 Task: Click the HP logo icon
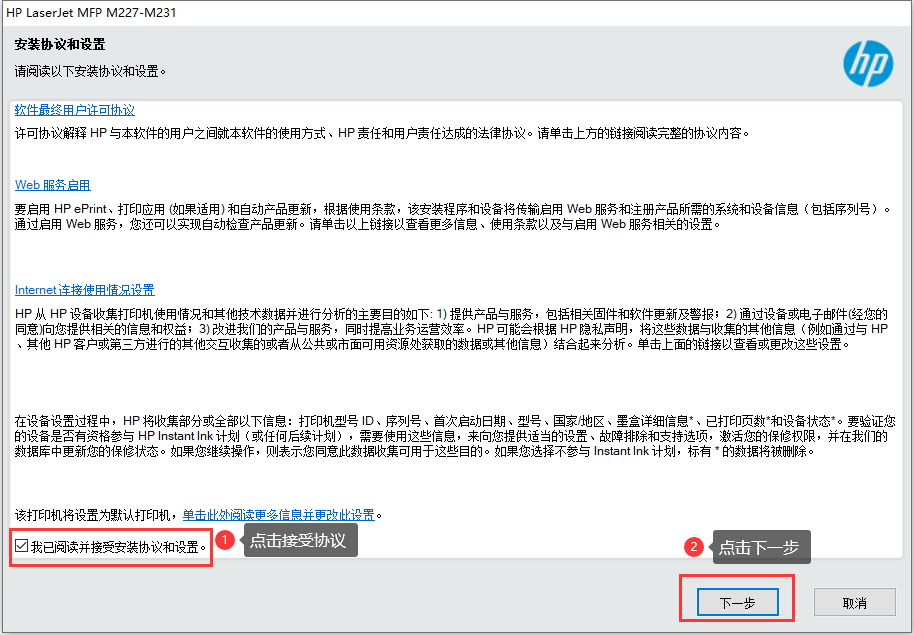coord(867,64)
